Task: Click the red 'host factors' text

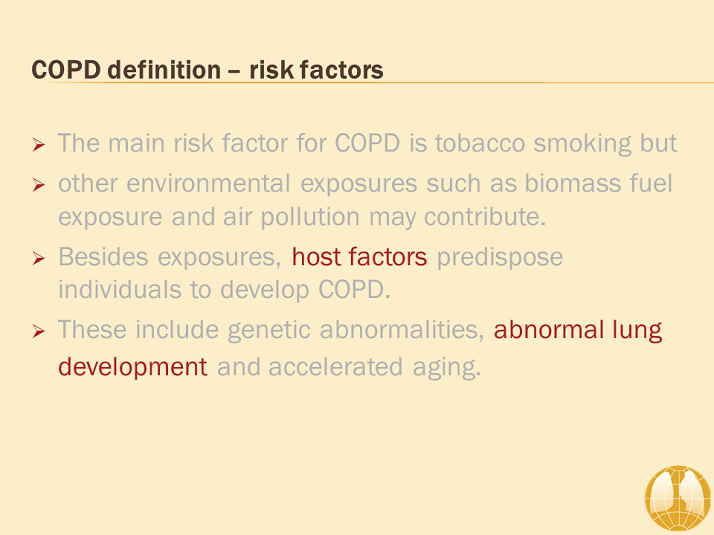Action: (x=359, y=257)
